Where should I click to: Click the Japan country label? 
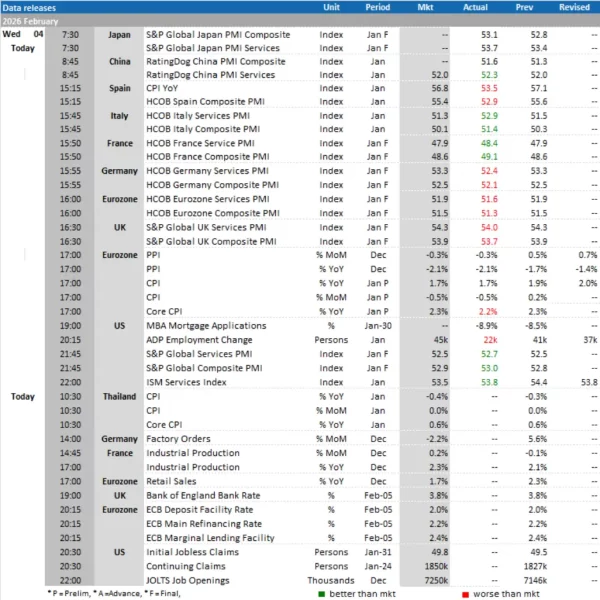[119, 33]
